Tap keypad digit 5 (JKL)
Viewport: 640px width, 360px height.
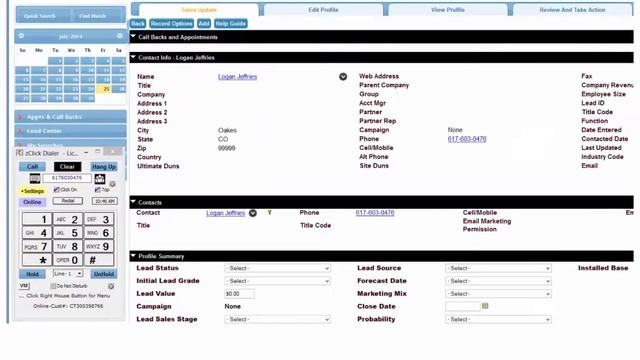[x=68, y=233]
